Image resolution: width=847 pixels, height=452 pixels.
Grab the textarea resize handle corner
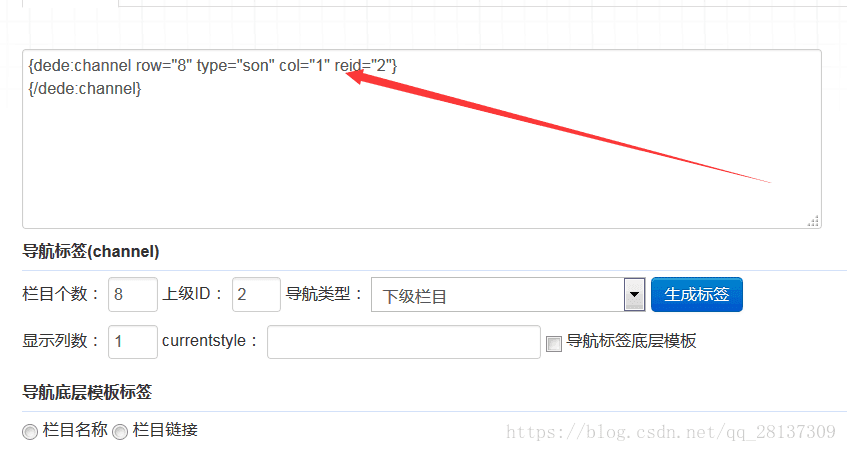(x=813, y=221)
